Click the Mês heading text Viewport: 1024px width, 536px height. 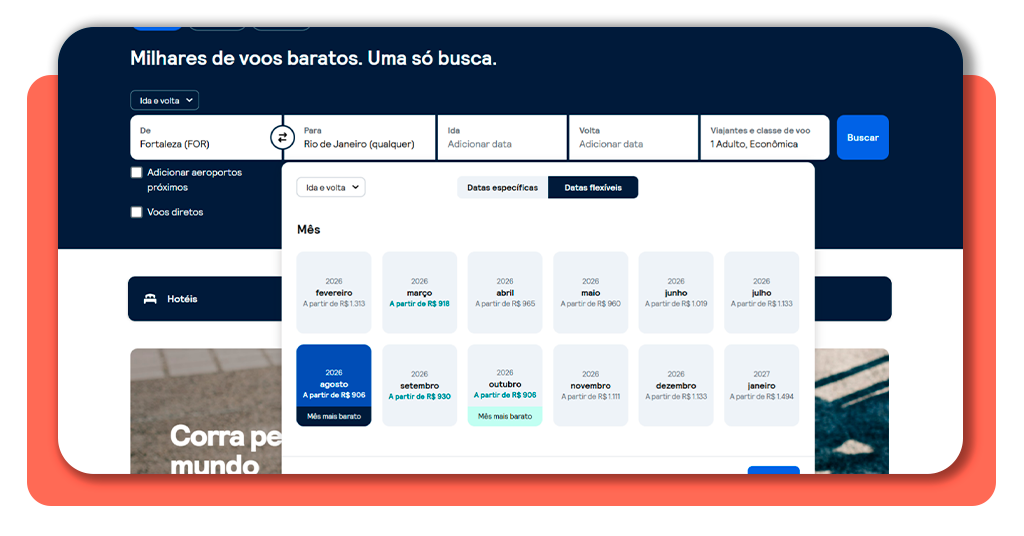(x=308, y=230)
